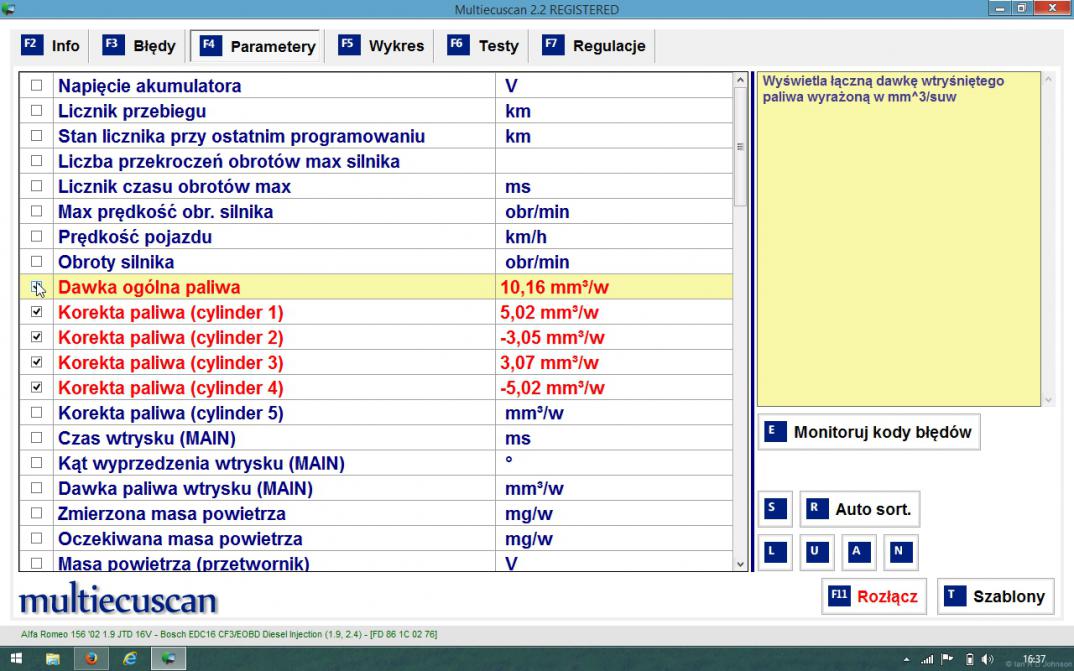Click the battery tray icon
The width and height of the screenshot is (1074, 671).
pos(969,659)
